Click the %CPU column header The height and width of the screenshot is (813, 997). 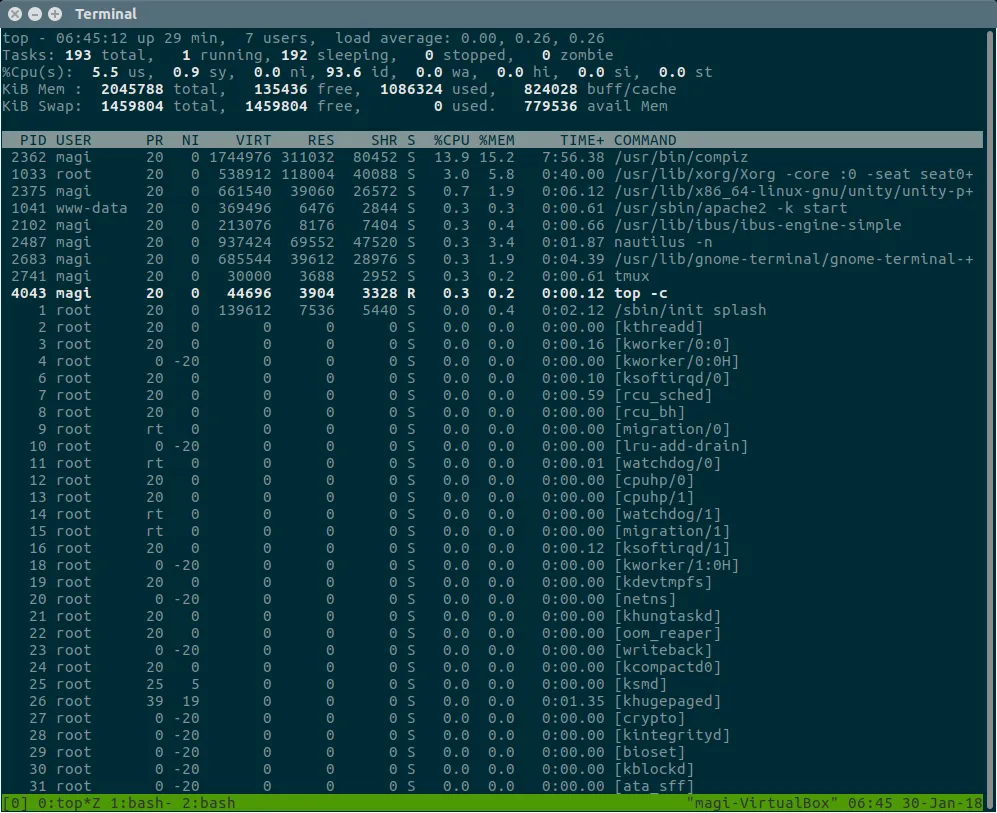[x=450, y=140]
